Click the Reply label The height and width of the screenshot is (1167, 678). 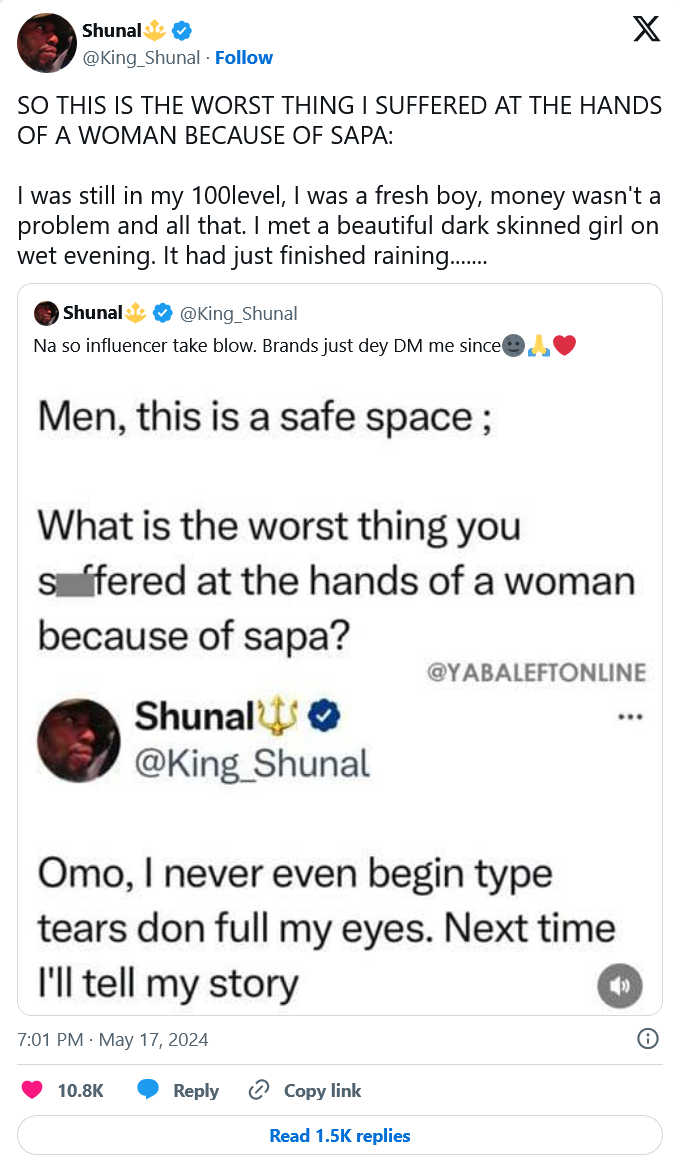[196, 1090]
